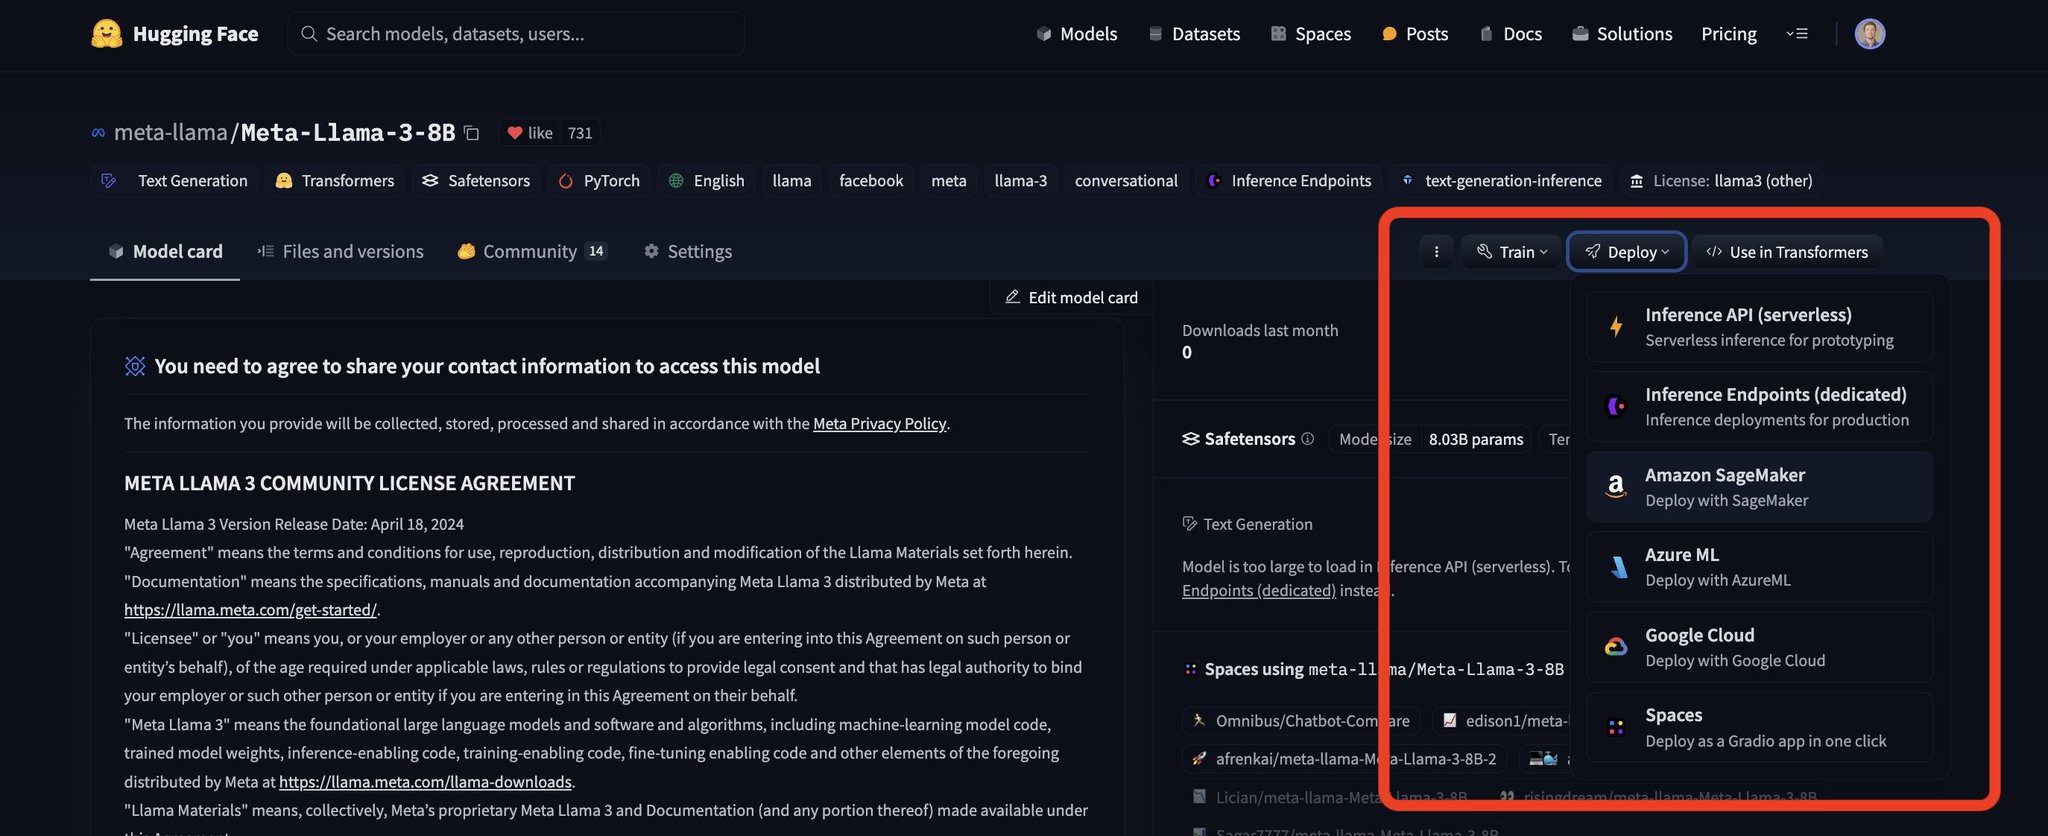This screenshot has height=836, width=2048.
Task: Open the Endpoints (dedicated) link
Action: click(x=1259, y=591)
